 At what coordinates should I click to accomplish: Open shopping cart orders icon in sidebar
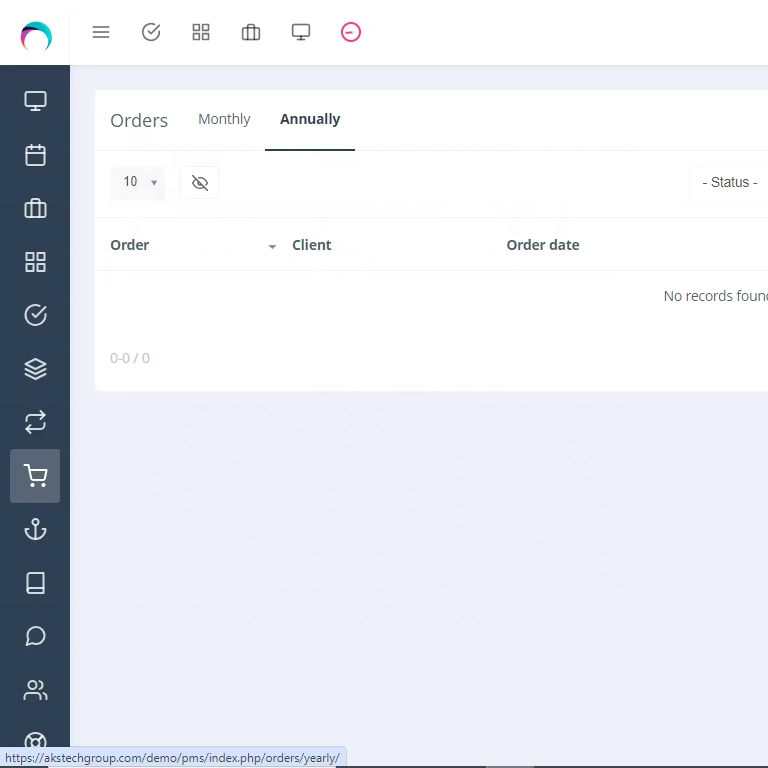pyautogui.click(x=35, y=476)
